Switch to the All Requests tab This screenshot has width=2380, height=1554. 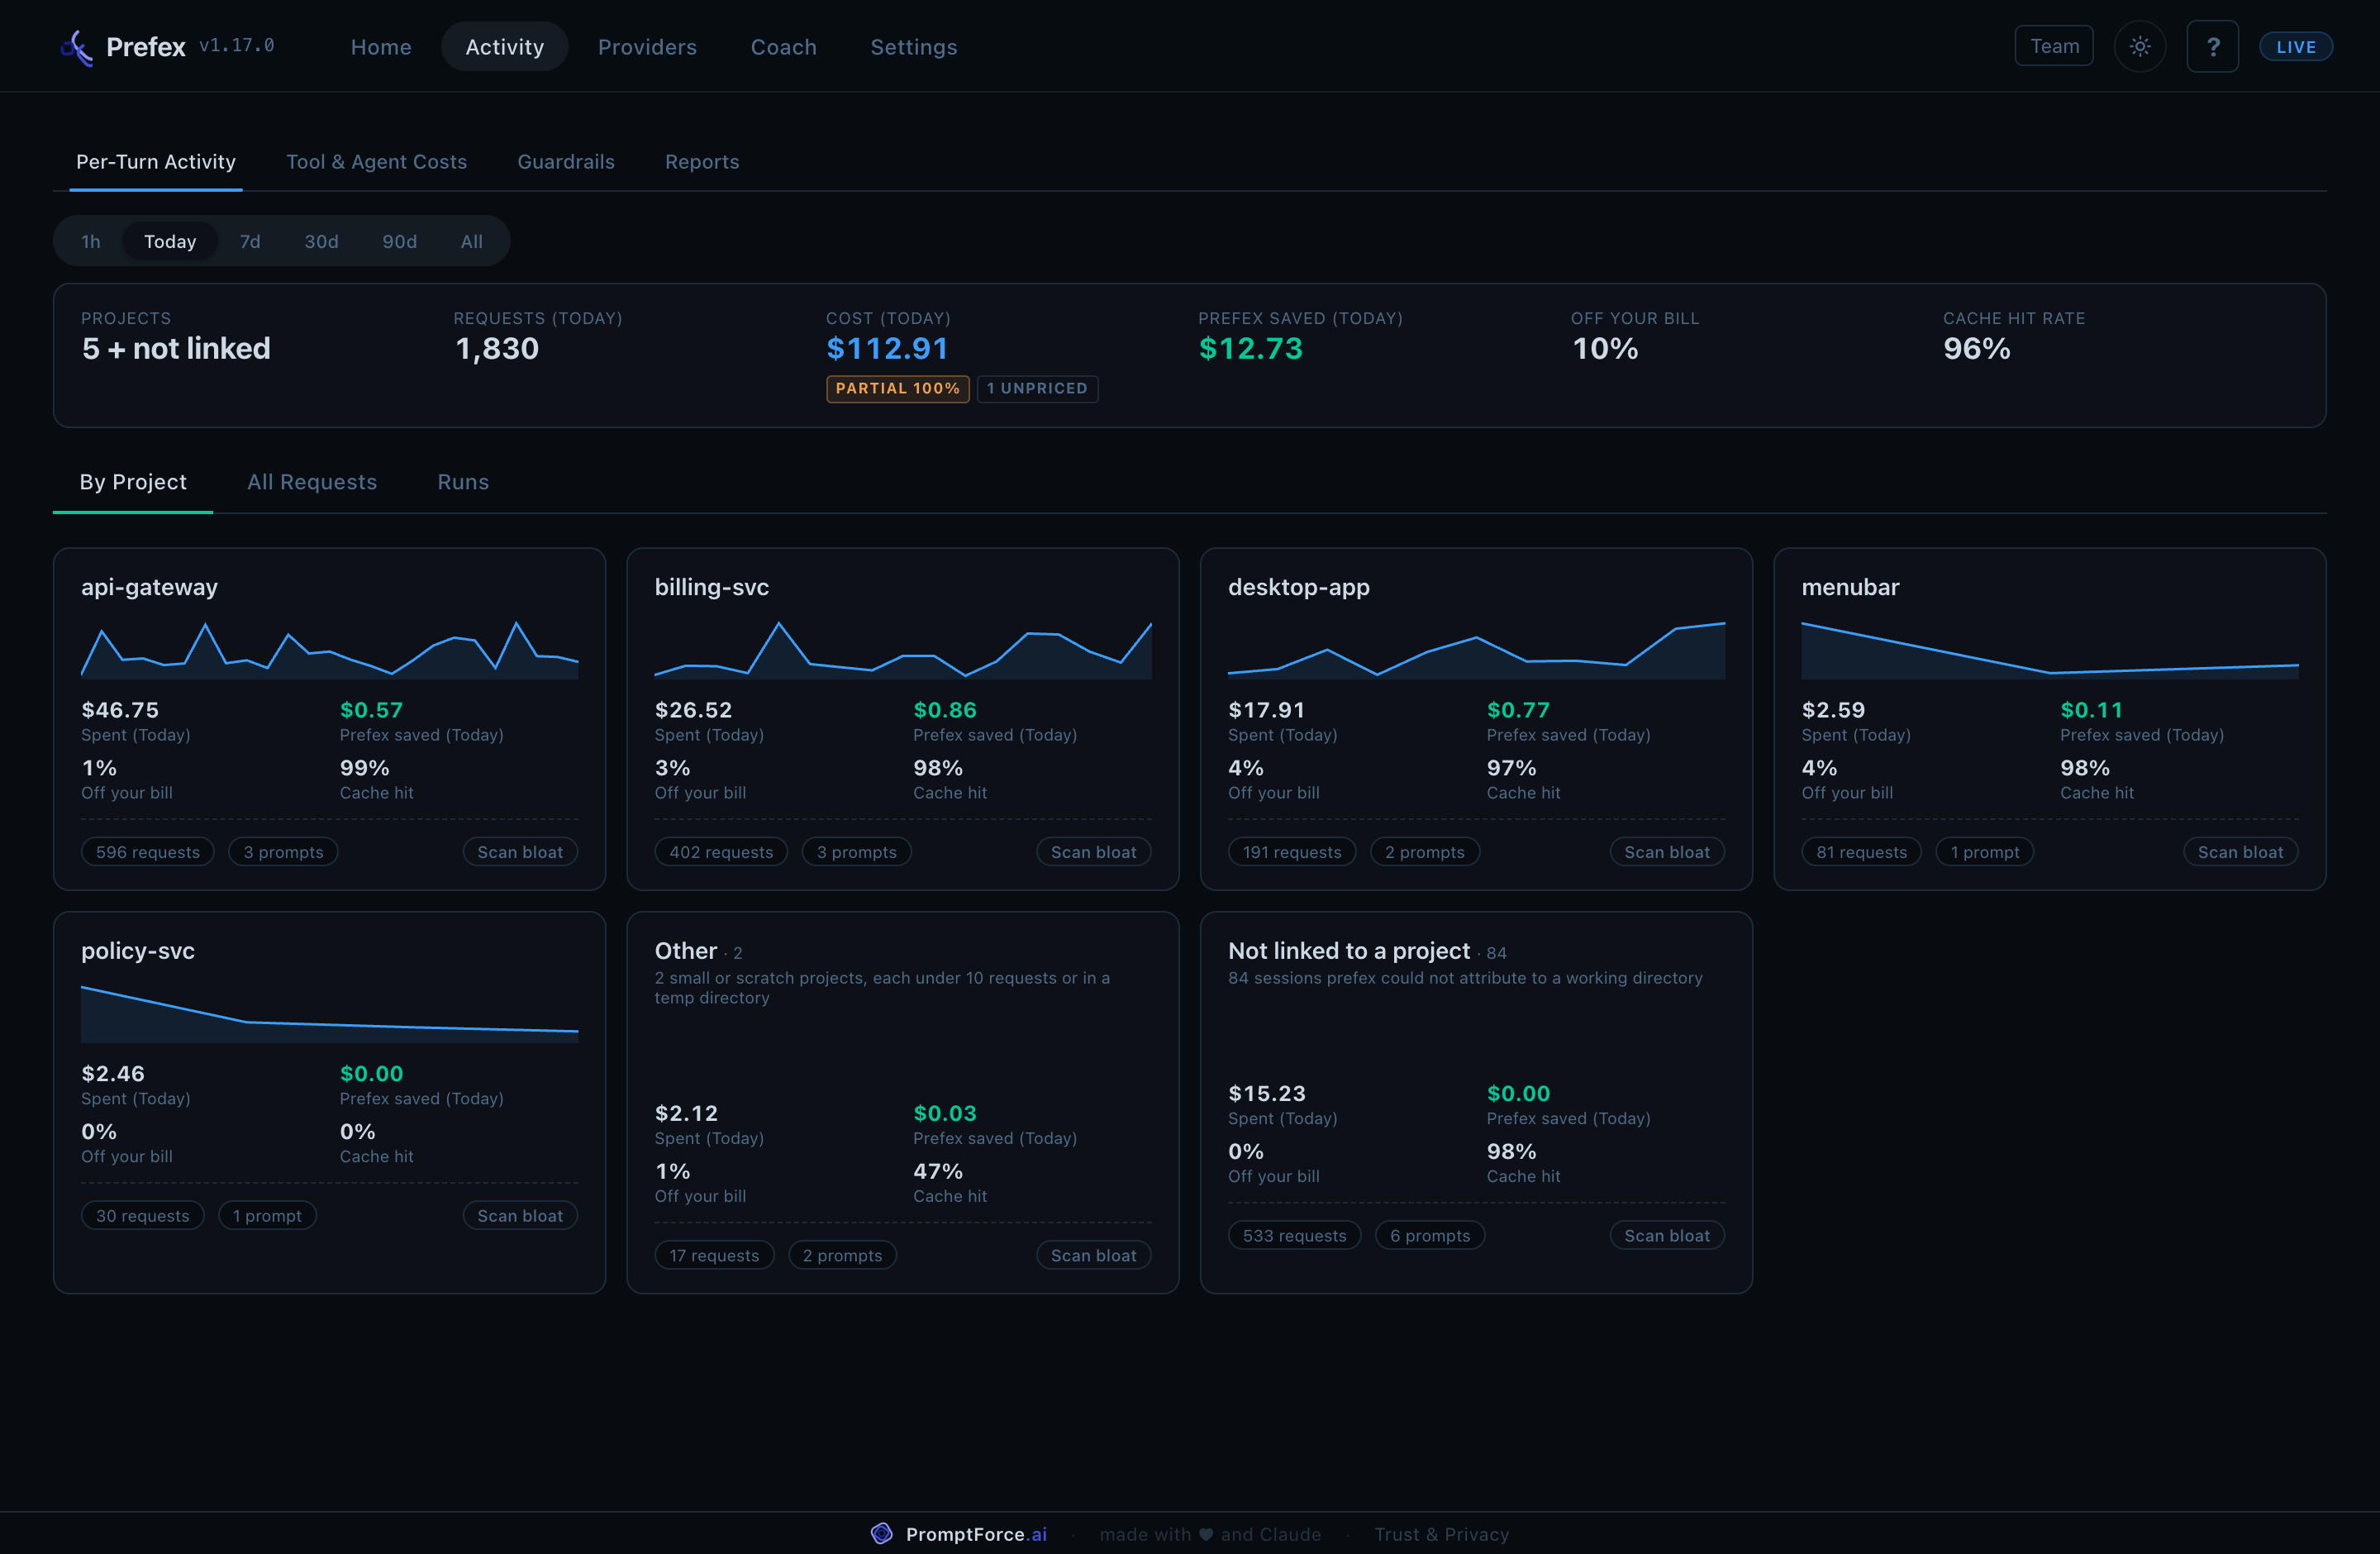pyautogui.click(x=312, y=482)
